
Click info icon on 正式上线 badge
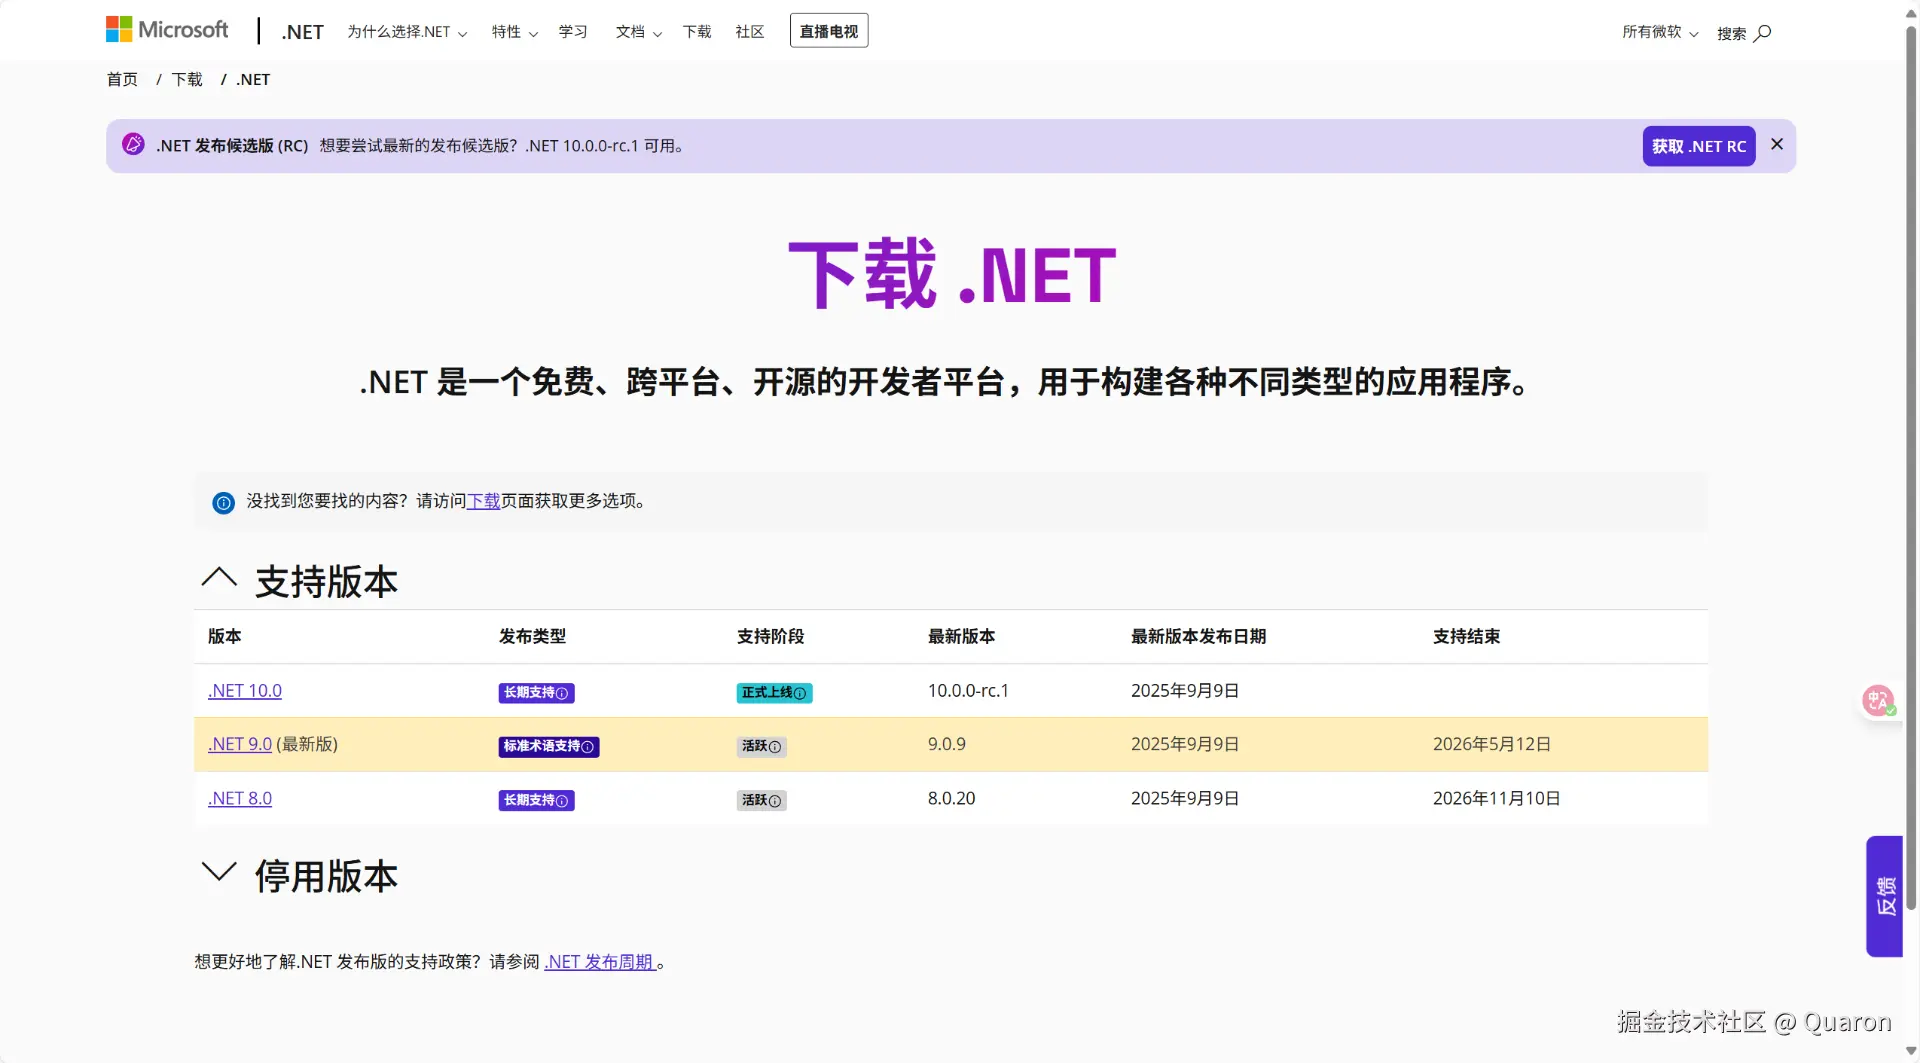800,693
